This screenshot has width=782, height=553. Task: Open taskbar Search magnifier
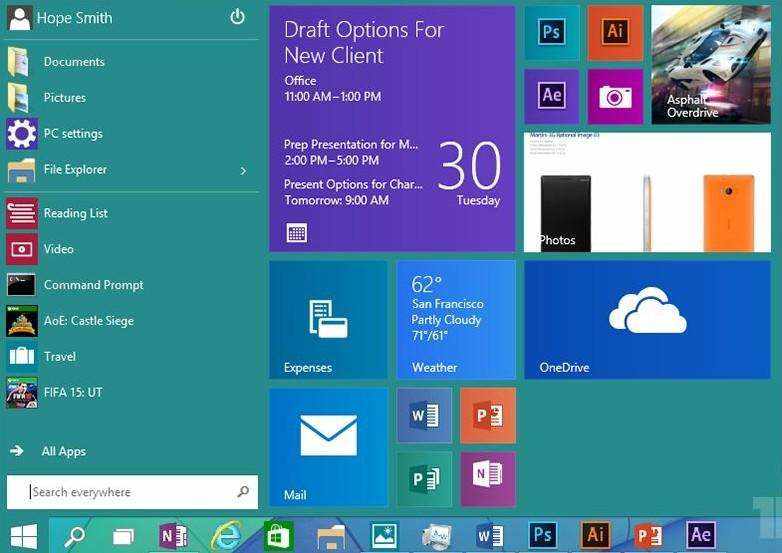(x=75, y=536)
